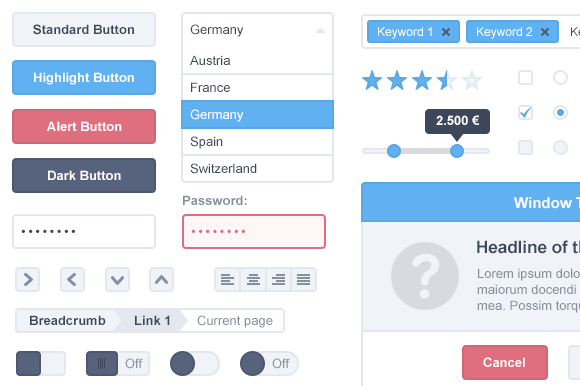This screenshot has height=386, width=580.
Task: Remove the Keyword 2 tag
Action: 545,32
